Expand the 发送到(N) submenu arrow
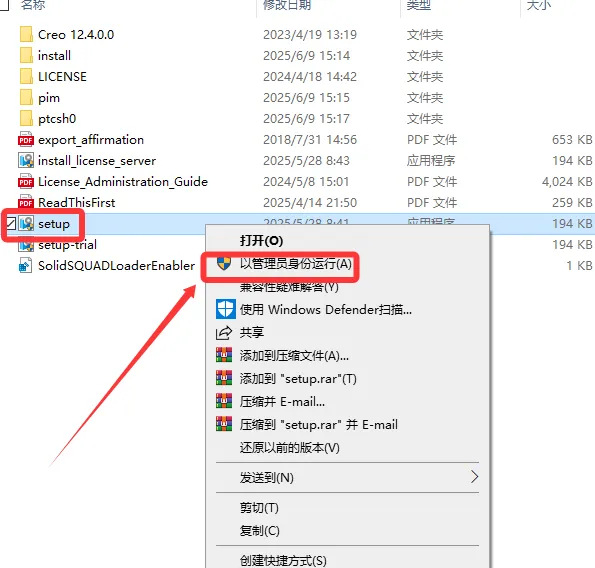 click(474, 477)
